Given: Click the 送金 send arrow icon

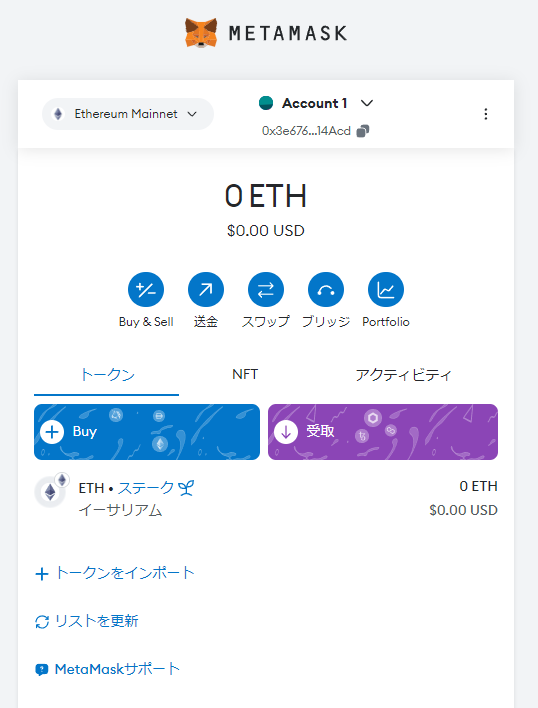Looking at the screenshot, I should tap(206, 289).
